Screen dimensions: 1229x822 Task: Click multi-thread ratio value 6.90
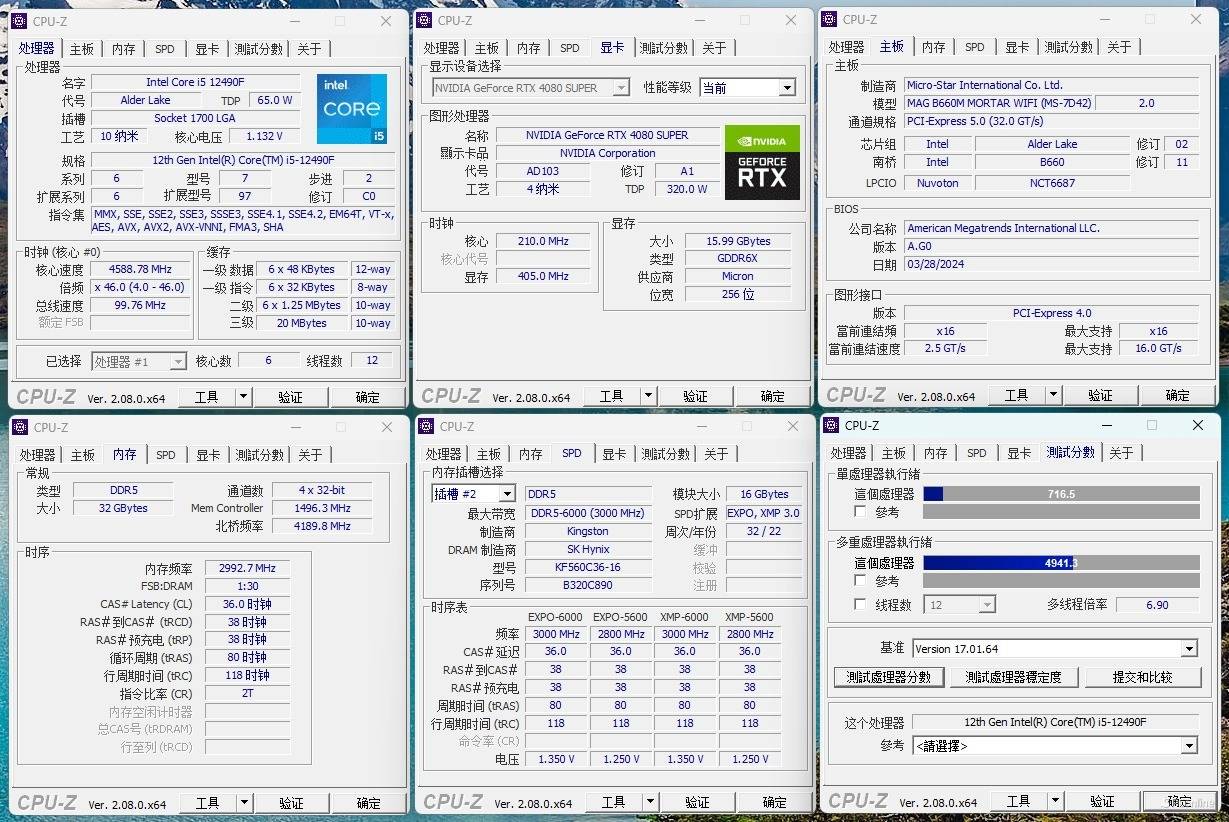[x=1157, y=605]
